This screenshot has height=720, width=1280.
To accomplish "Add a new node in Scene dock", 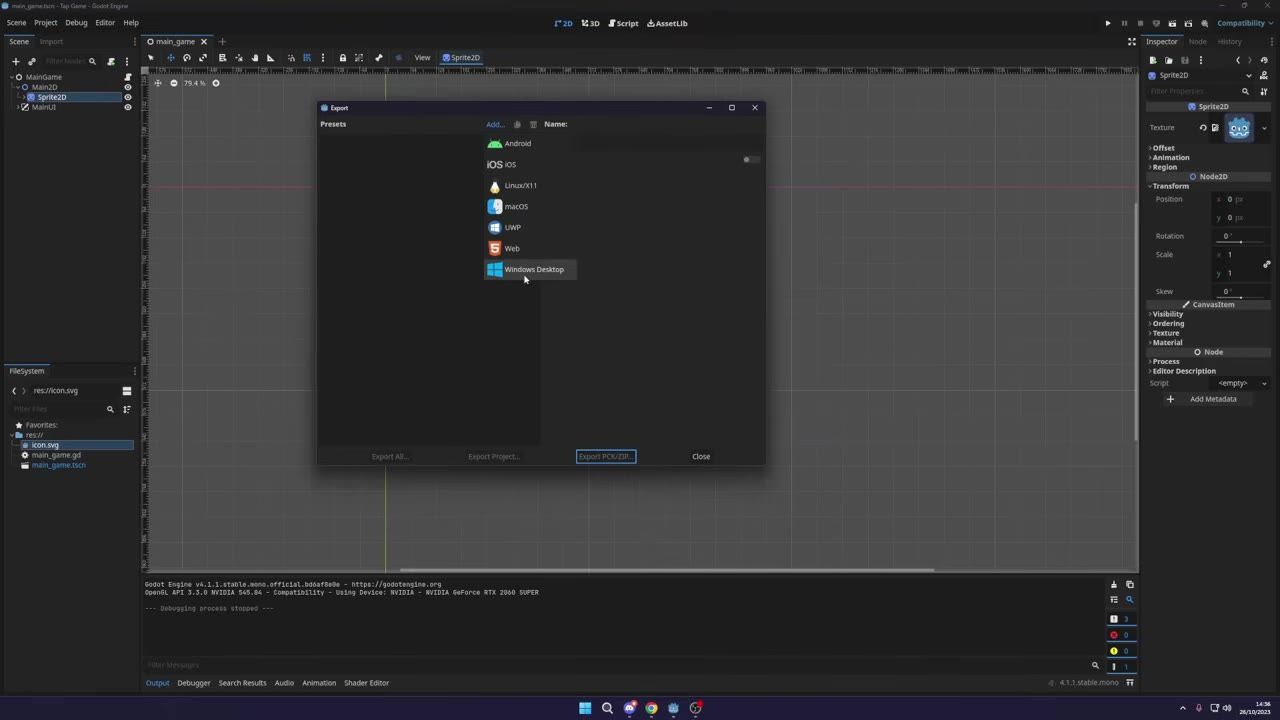I will coord(16,61).
